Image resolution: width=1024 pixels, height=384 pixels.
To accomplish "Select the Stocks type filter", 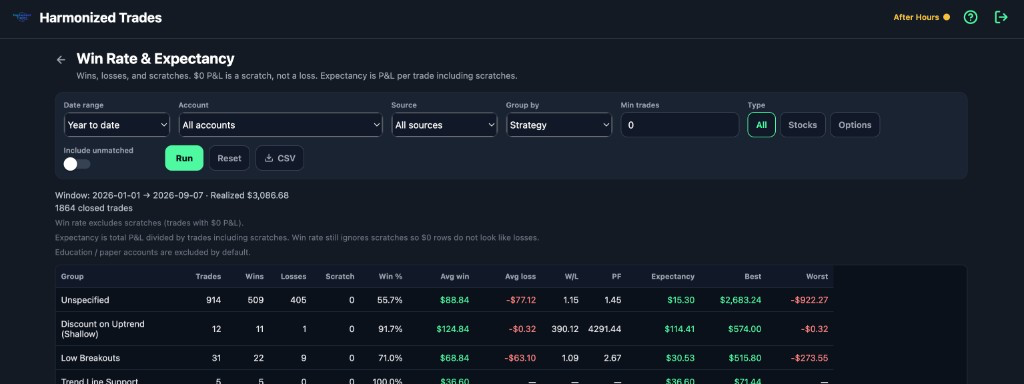I will [x=803, y=125].
